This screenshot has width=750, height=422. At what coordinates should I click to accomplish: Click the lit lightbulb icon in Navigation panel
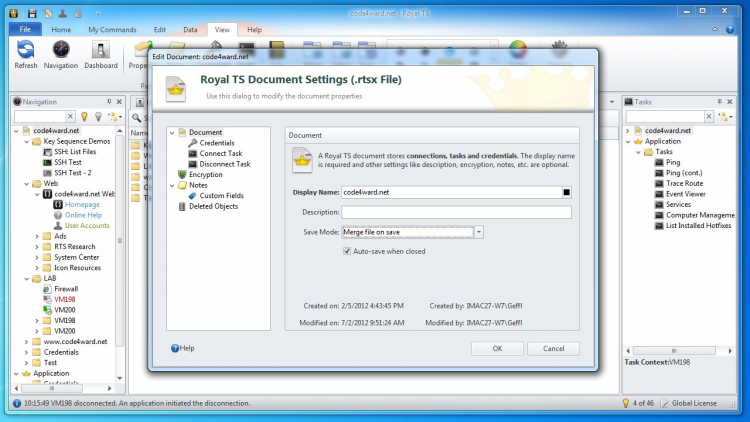(x=84, y=116)
